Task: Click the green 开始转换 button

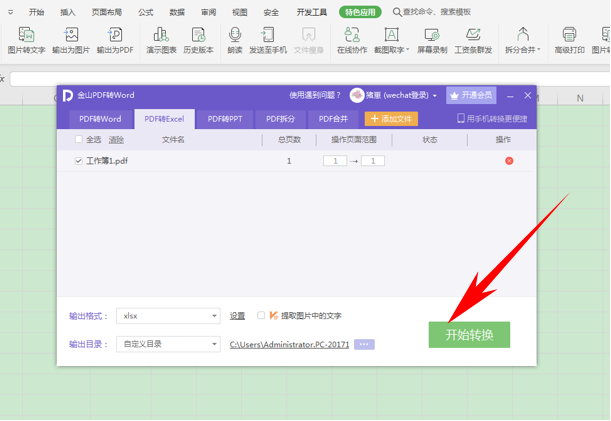Action: pos(469,334)
